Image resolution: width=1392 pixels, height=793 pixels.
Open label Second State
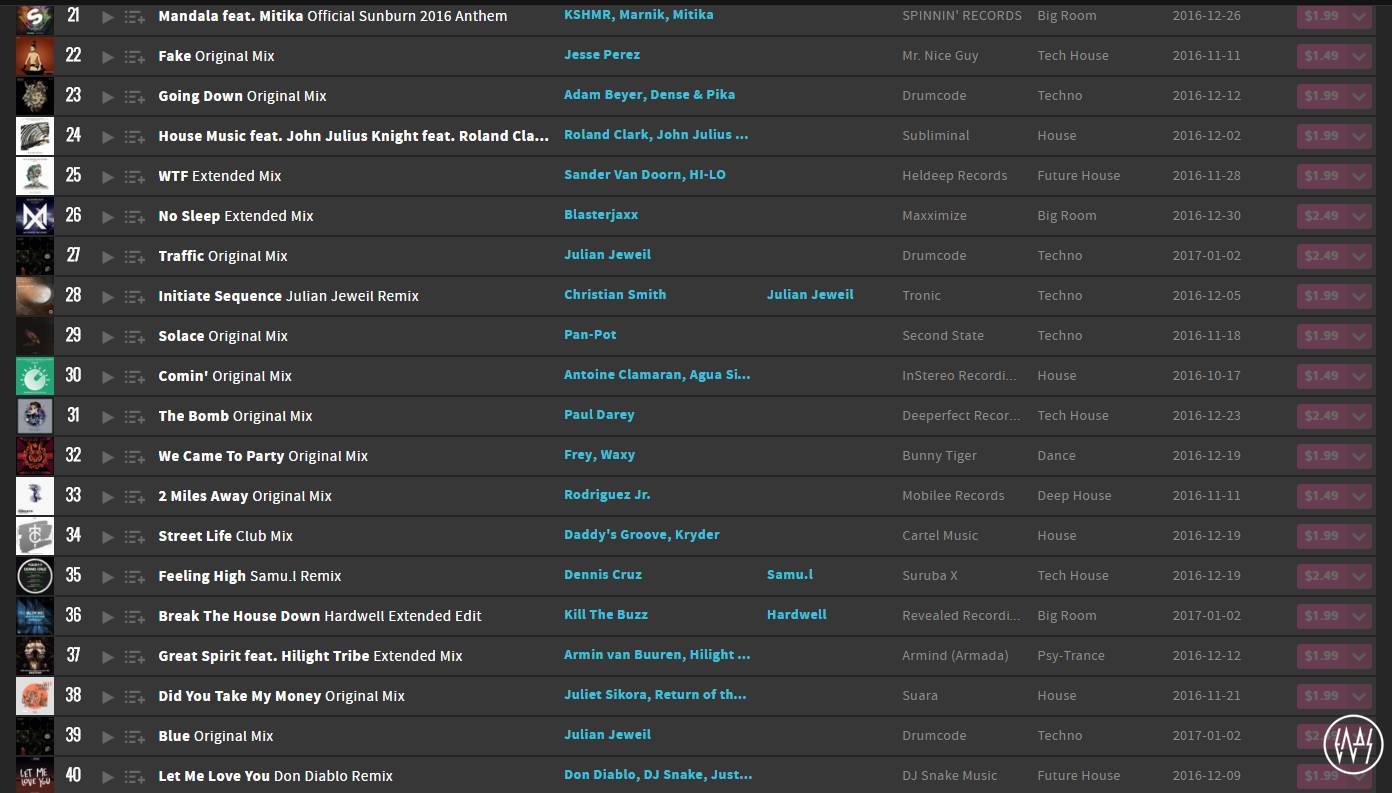tap(943, 336)
